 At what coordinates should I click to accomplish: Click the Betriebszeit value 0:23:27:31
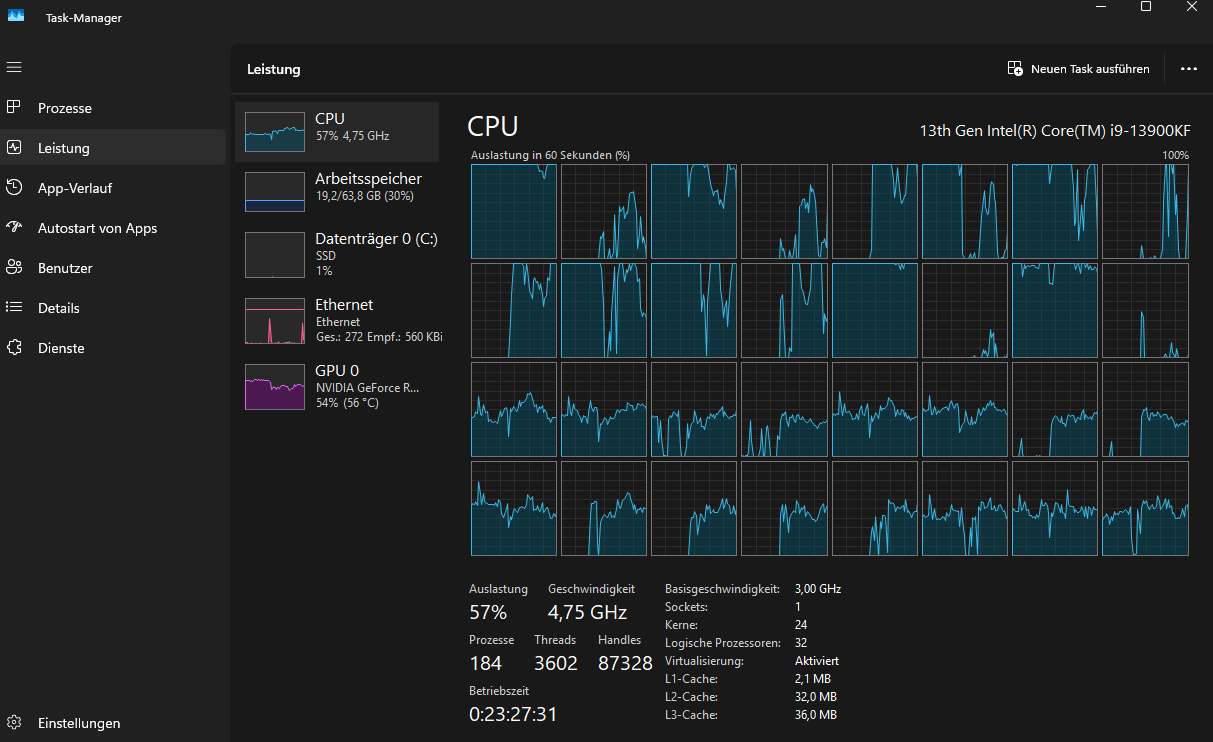coord(513,714)
